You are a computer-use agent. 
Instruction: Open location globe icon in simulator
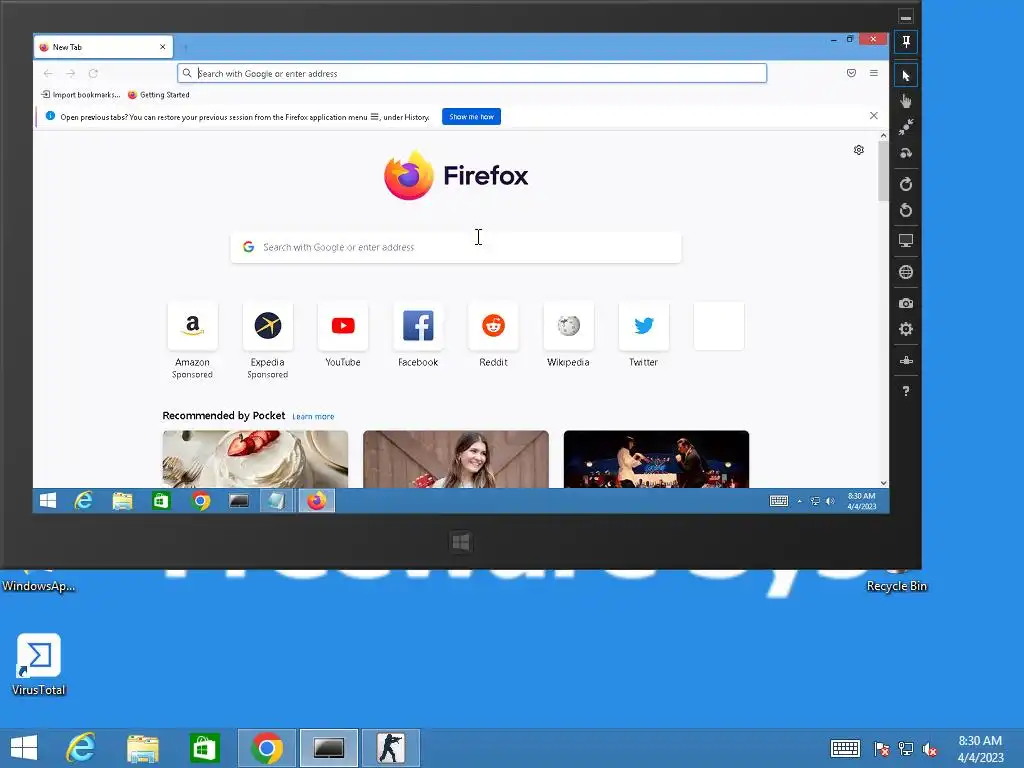906,272
